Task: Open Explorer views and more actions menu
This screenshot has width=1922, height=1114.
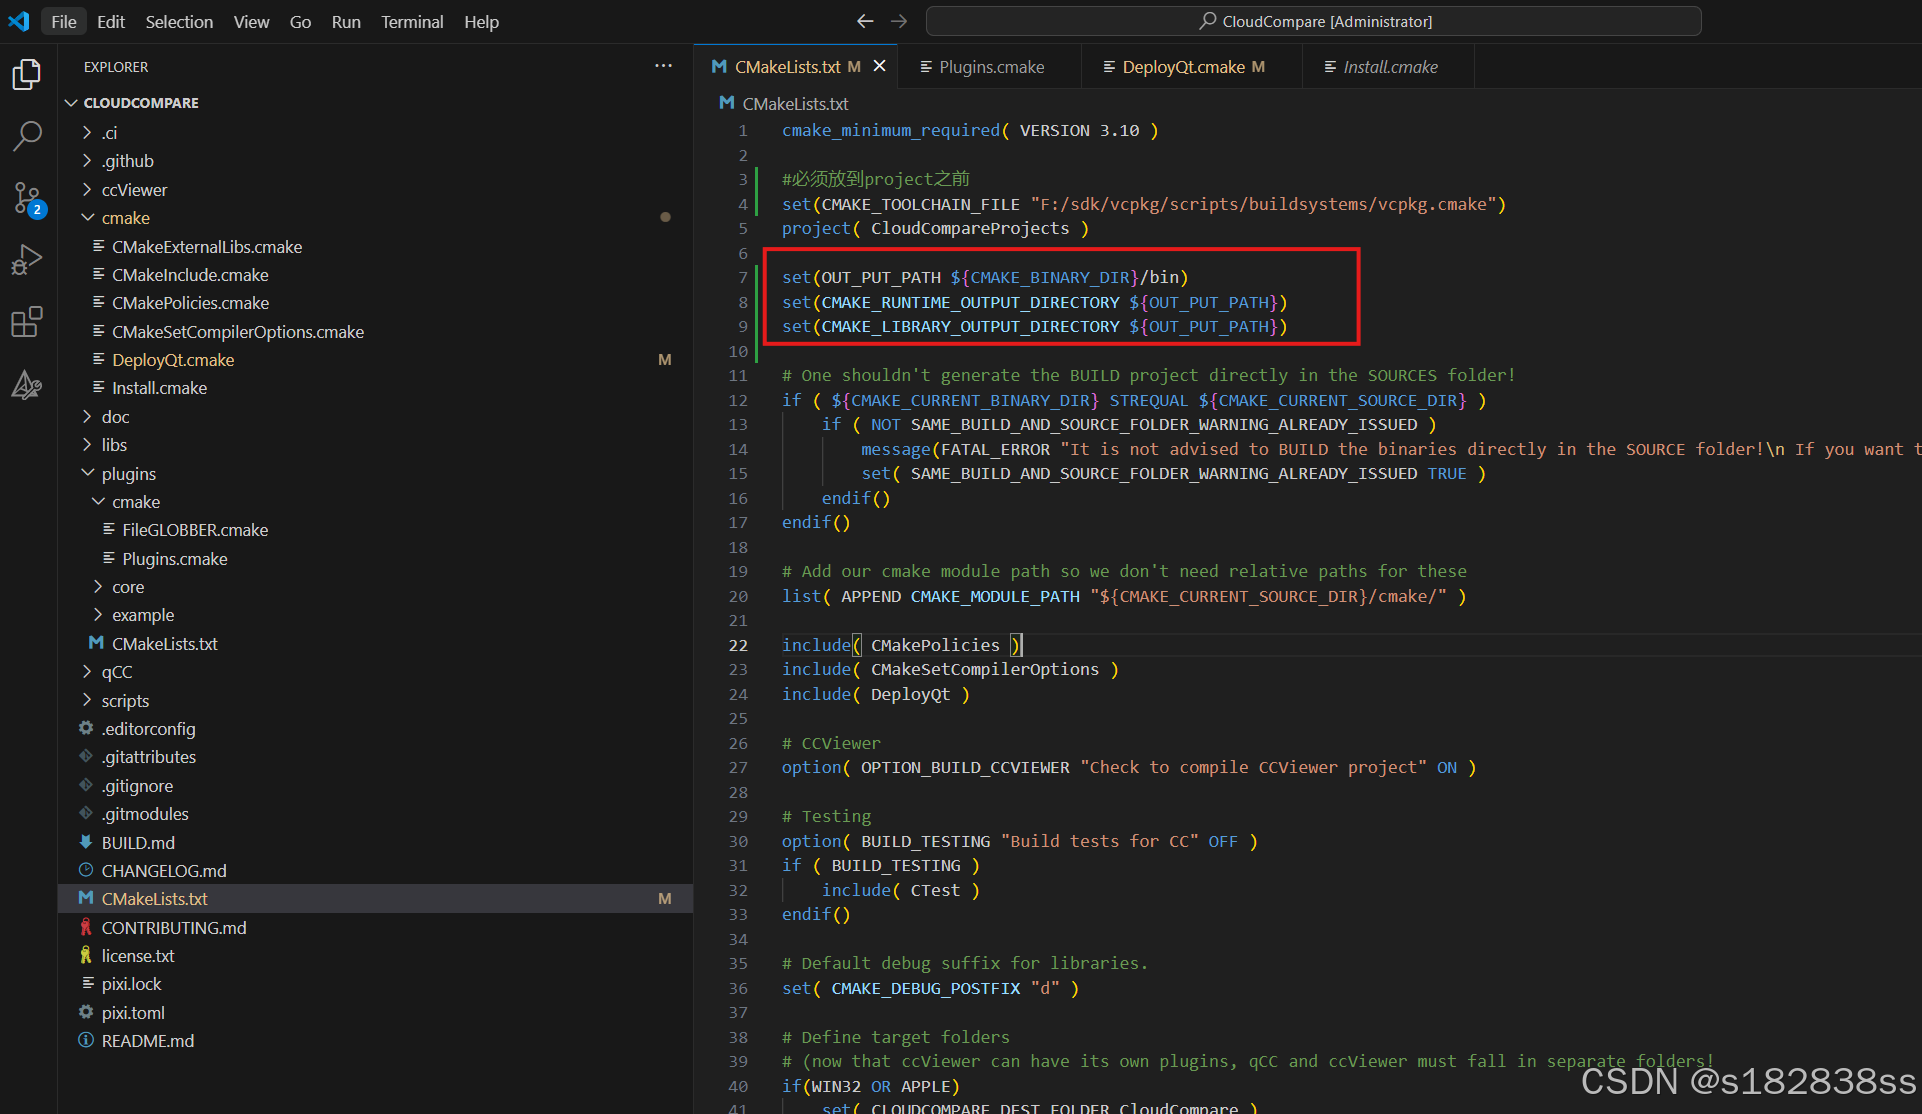Action: pyautogui.click(x=663, y=66)
